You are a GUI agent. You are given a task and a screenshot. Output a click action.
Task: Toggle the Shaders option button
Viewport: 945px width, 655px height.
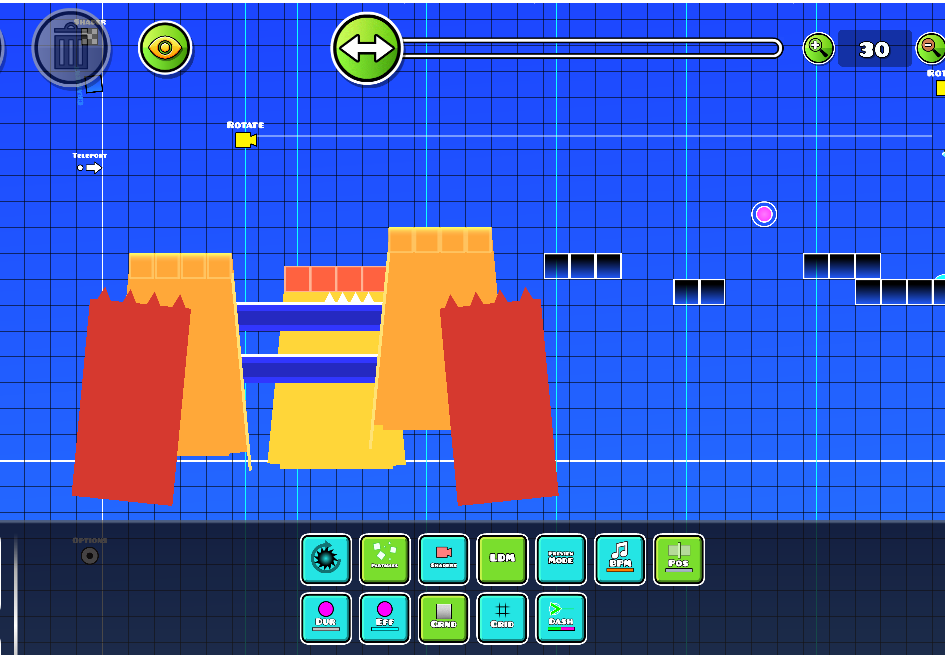(444, 559)
